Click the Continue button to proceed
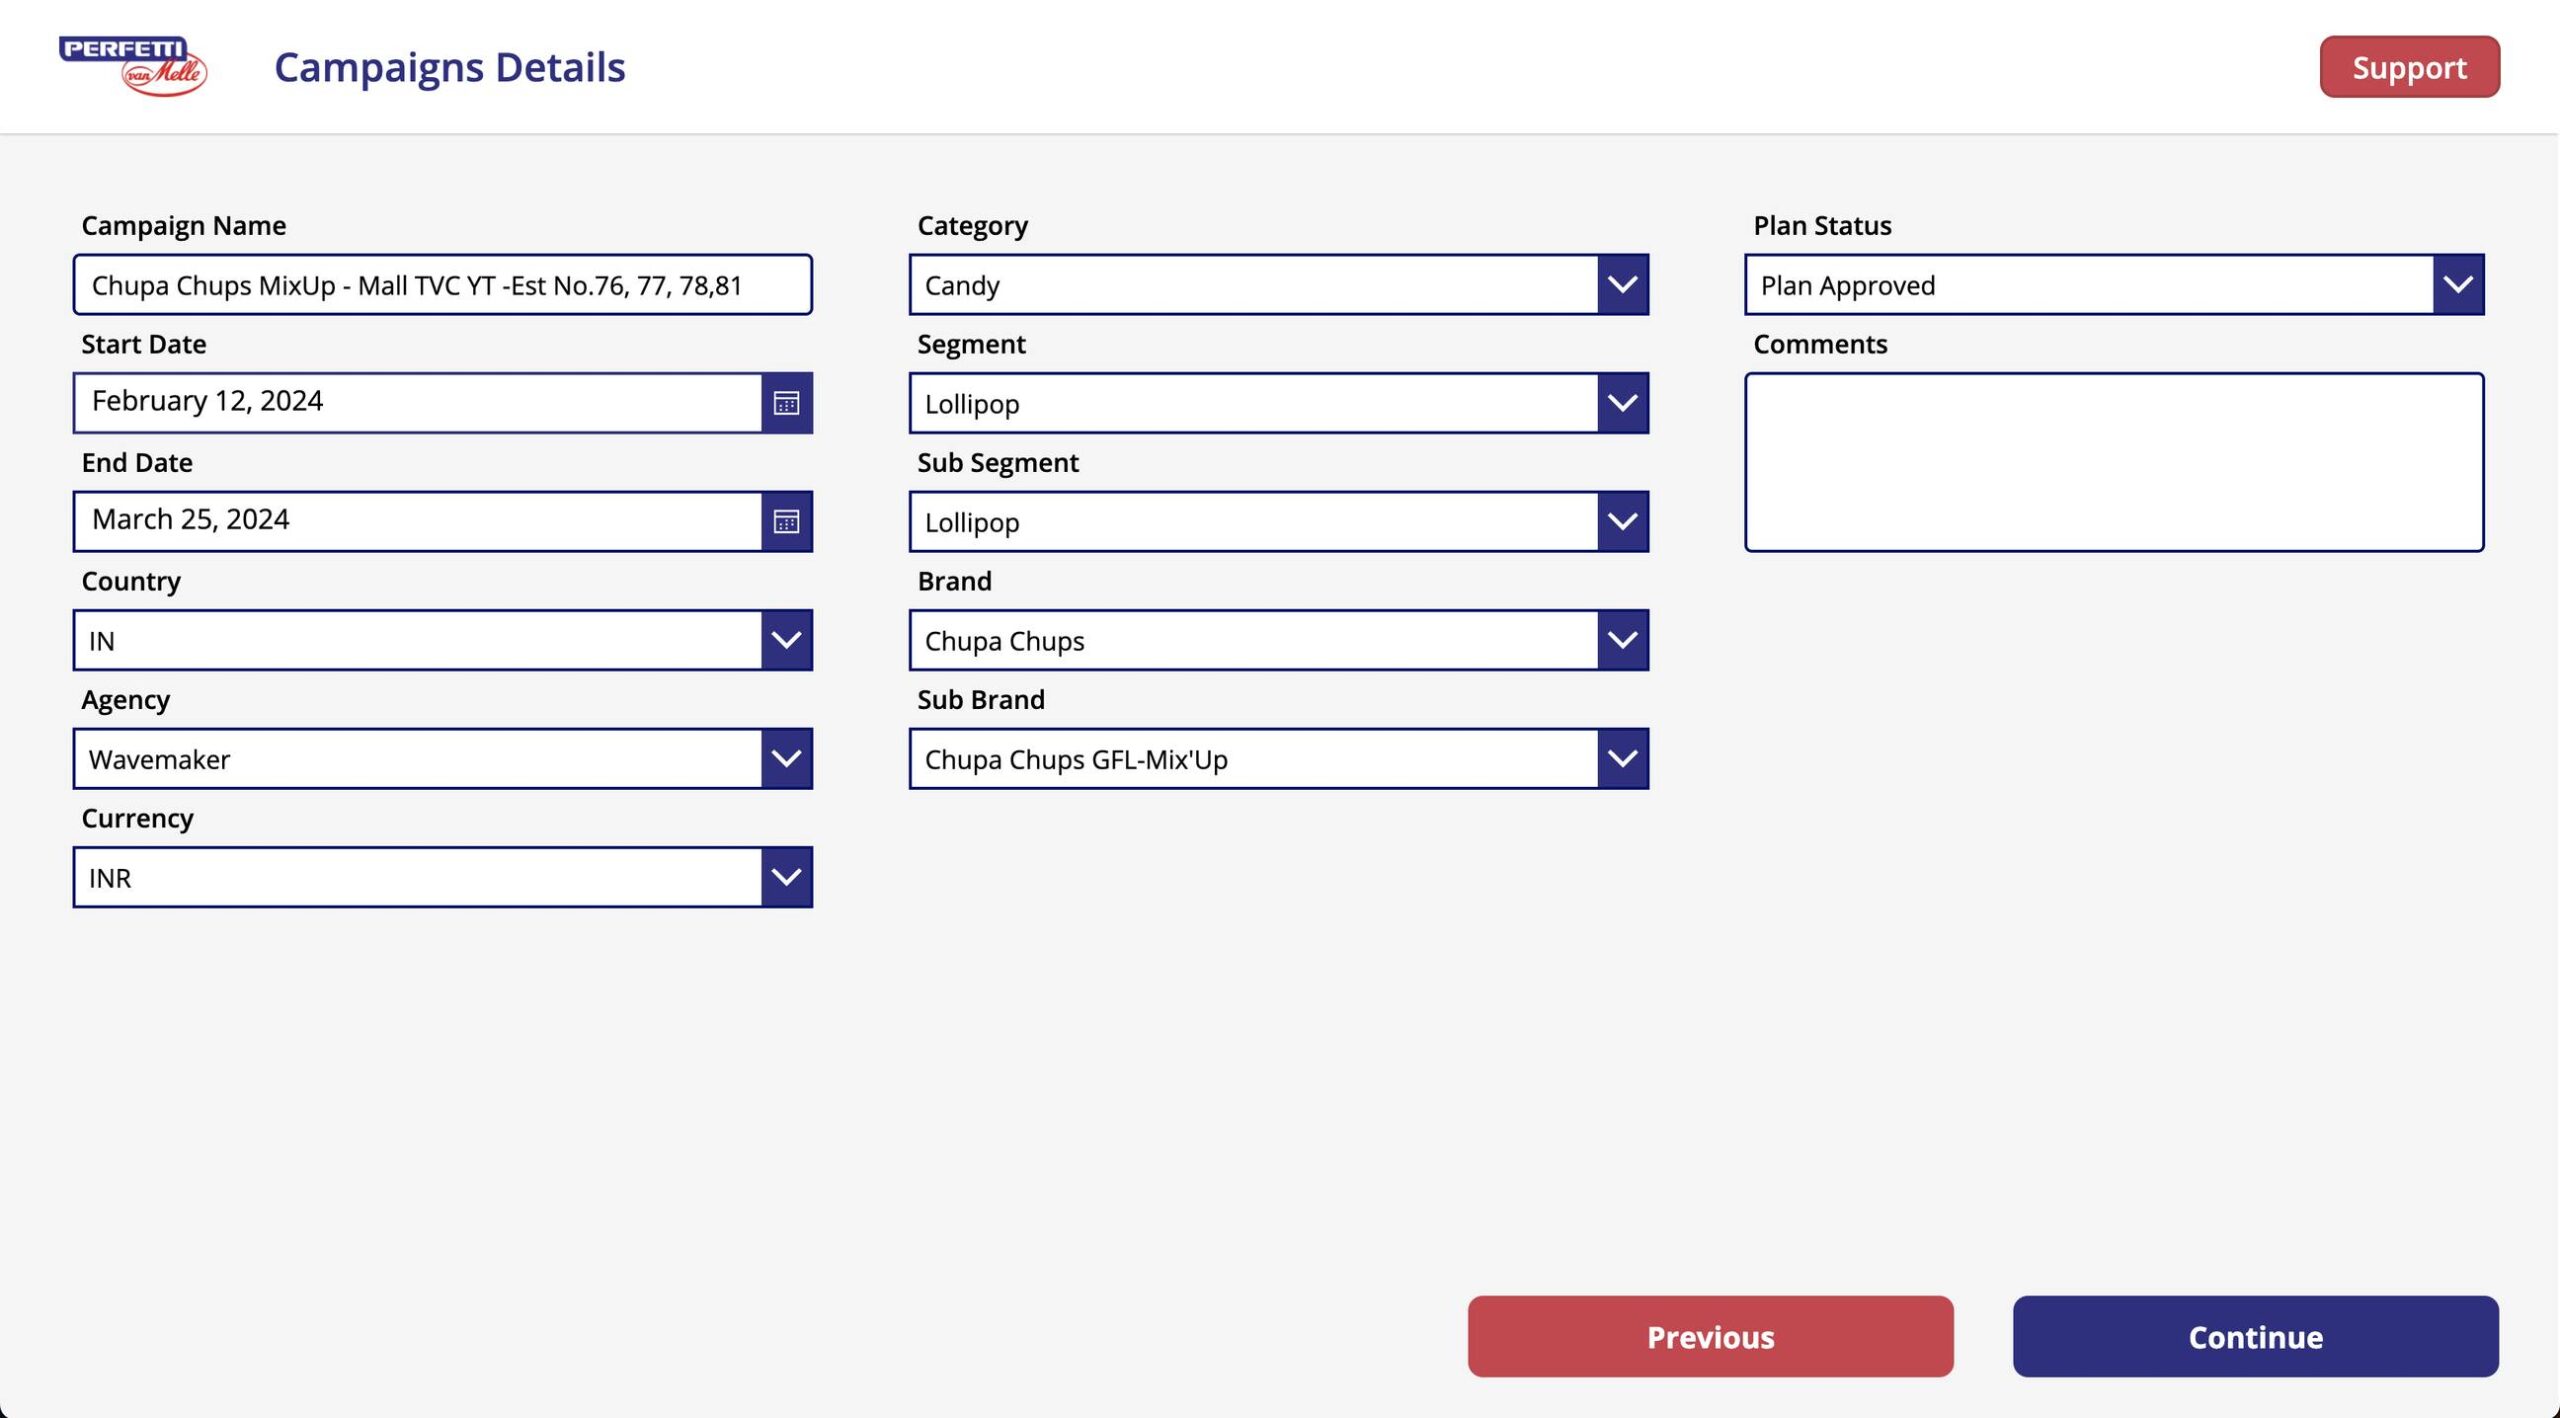 [x=2256, y=1336]
